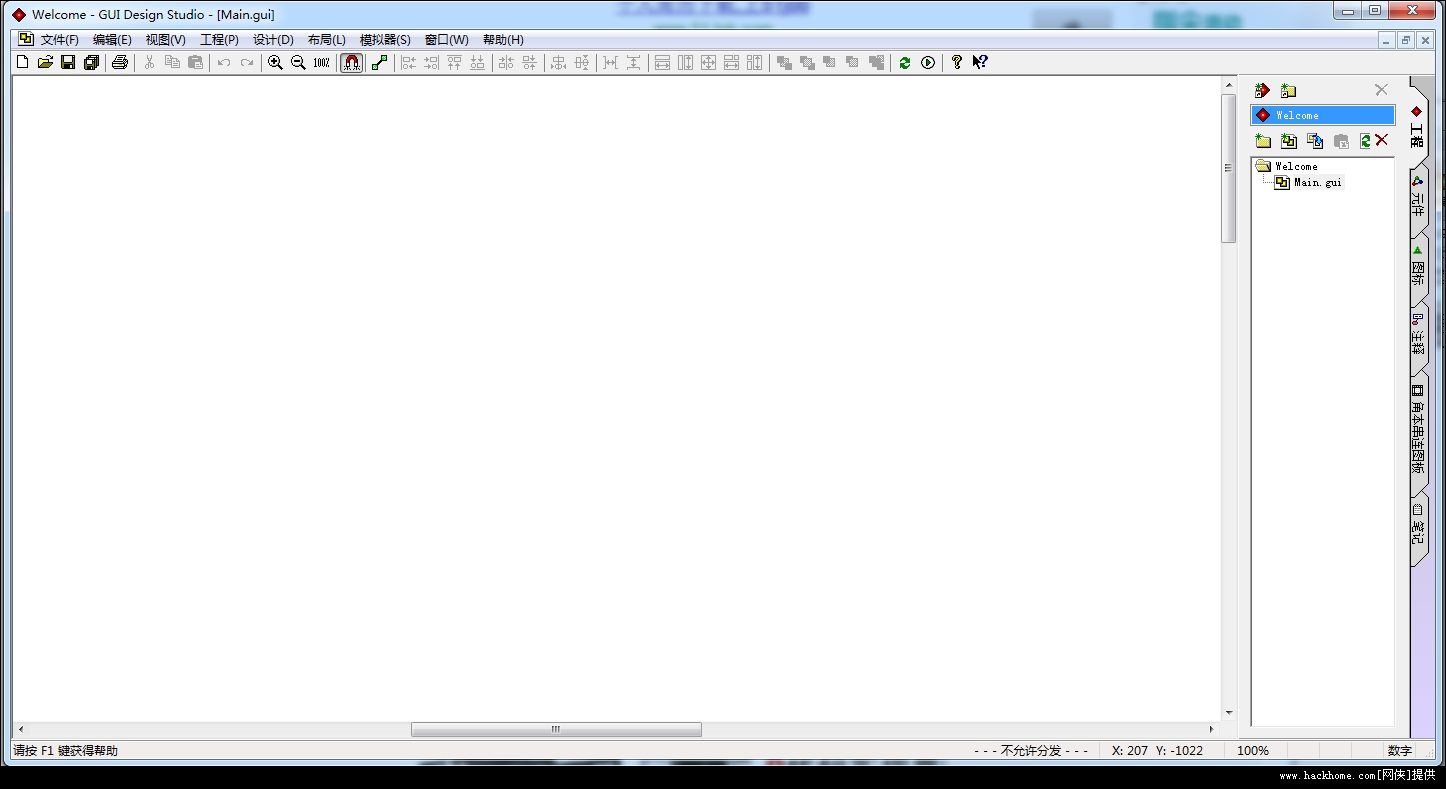The image size is (1446, 789).
Task: Open the 视图(V) menu
Action: click(x=165, y=40)
